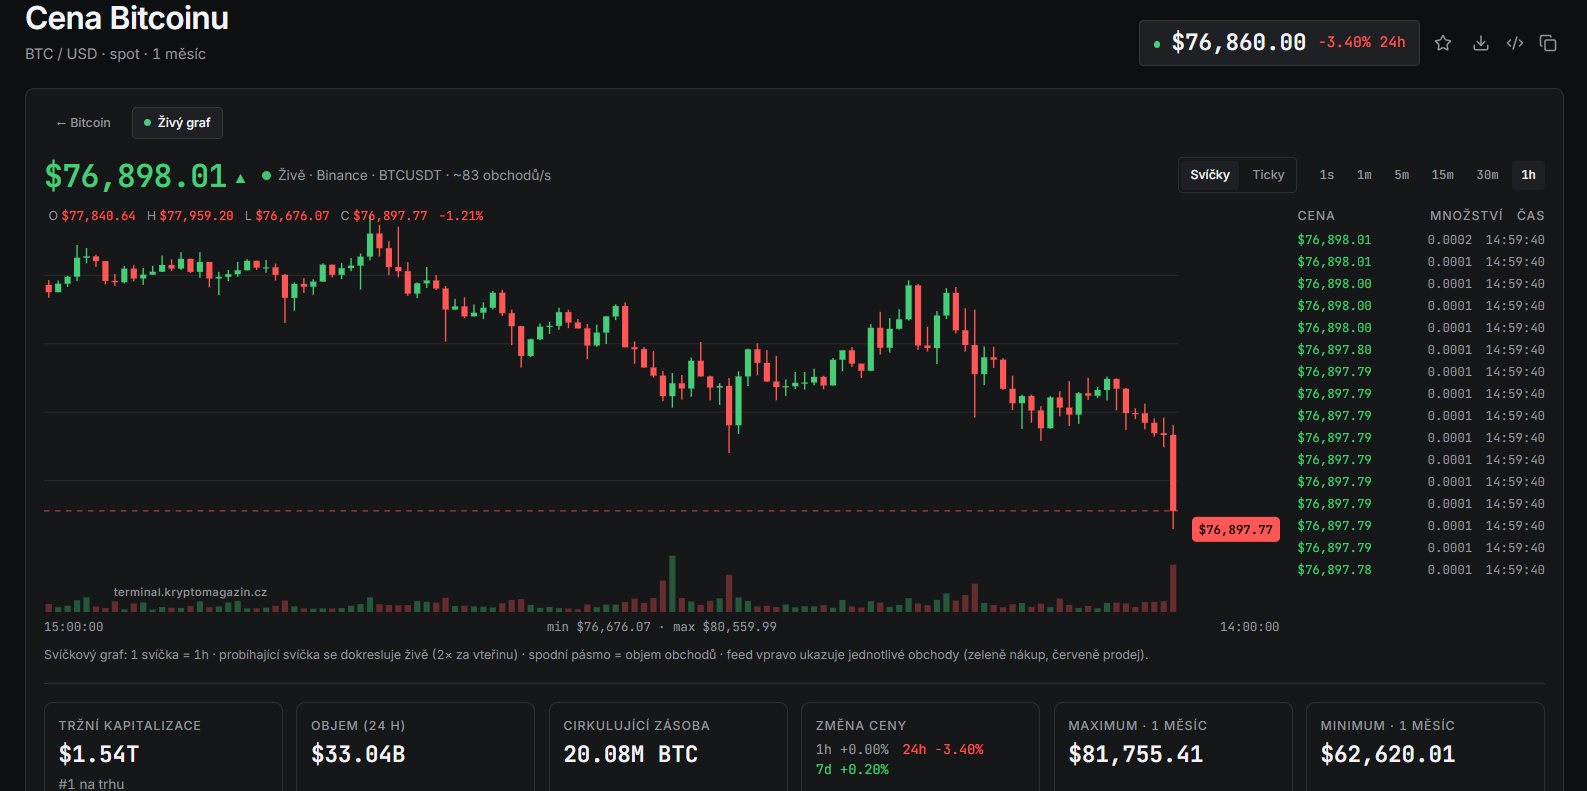Select the Živý graf tab

click(177, 123)
